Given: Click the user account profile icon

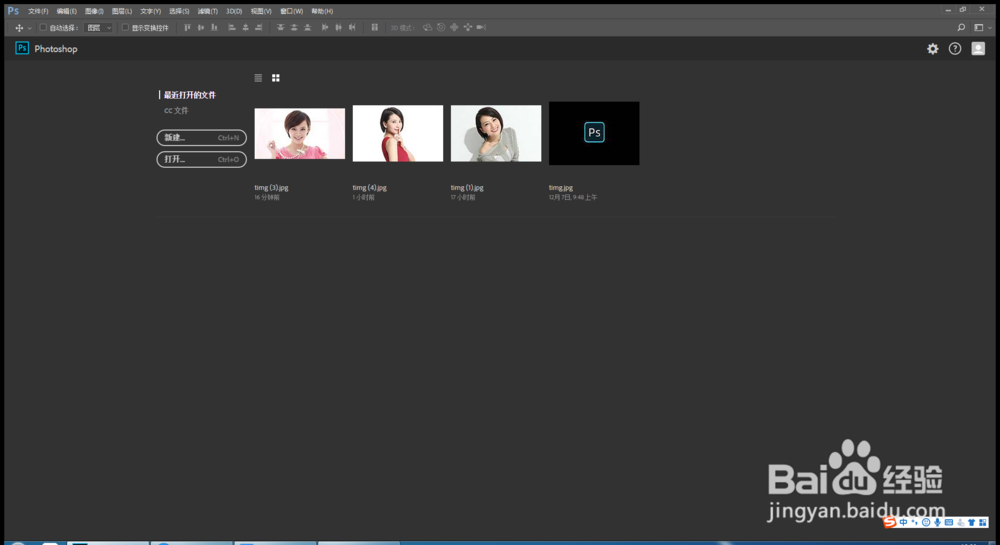Looking at the screenshot, I should tap(978, 48).
